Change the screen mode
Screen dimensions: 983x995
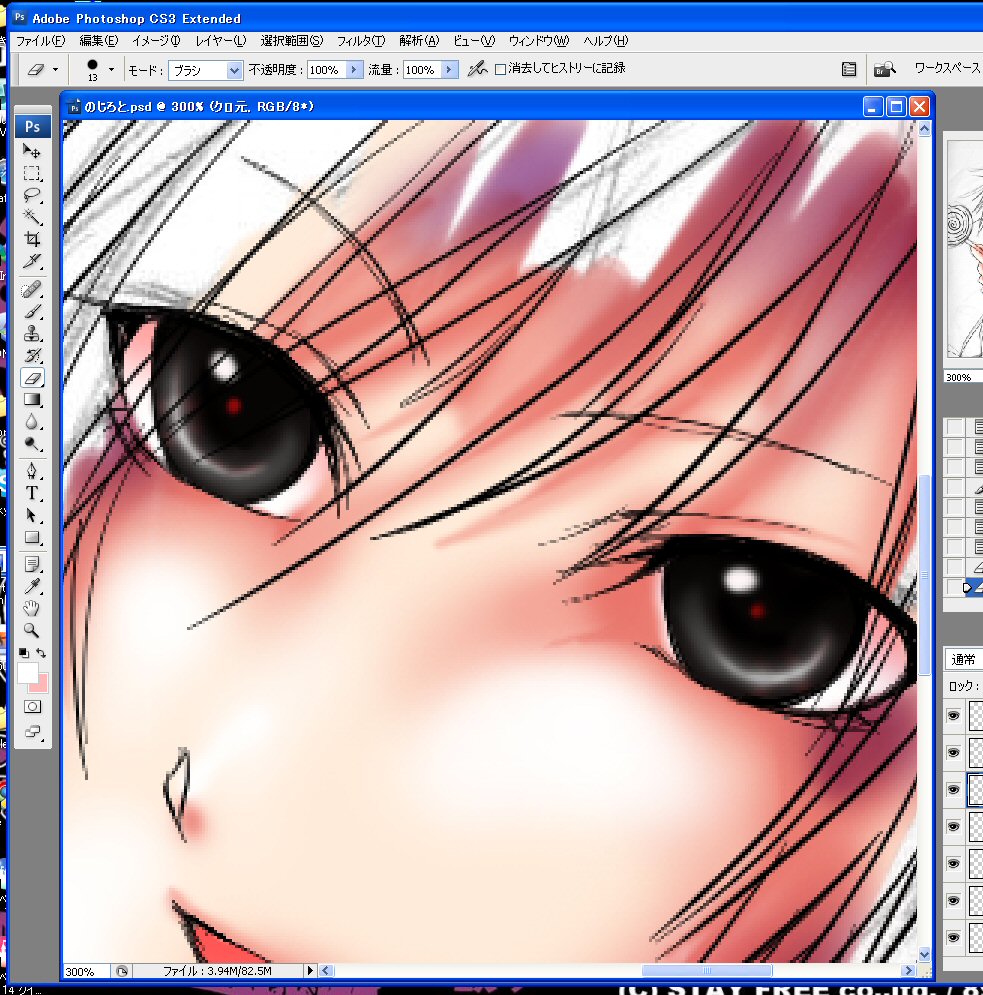point(32,732)
